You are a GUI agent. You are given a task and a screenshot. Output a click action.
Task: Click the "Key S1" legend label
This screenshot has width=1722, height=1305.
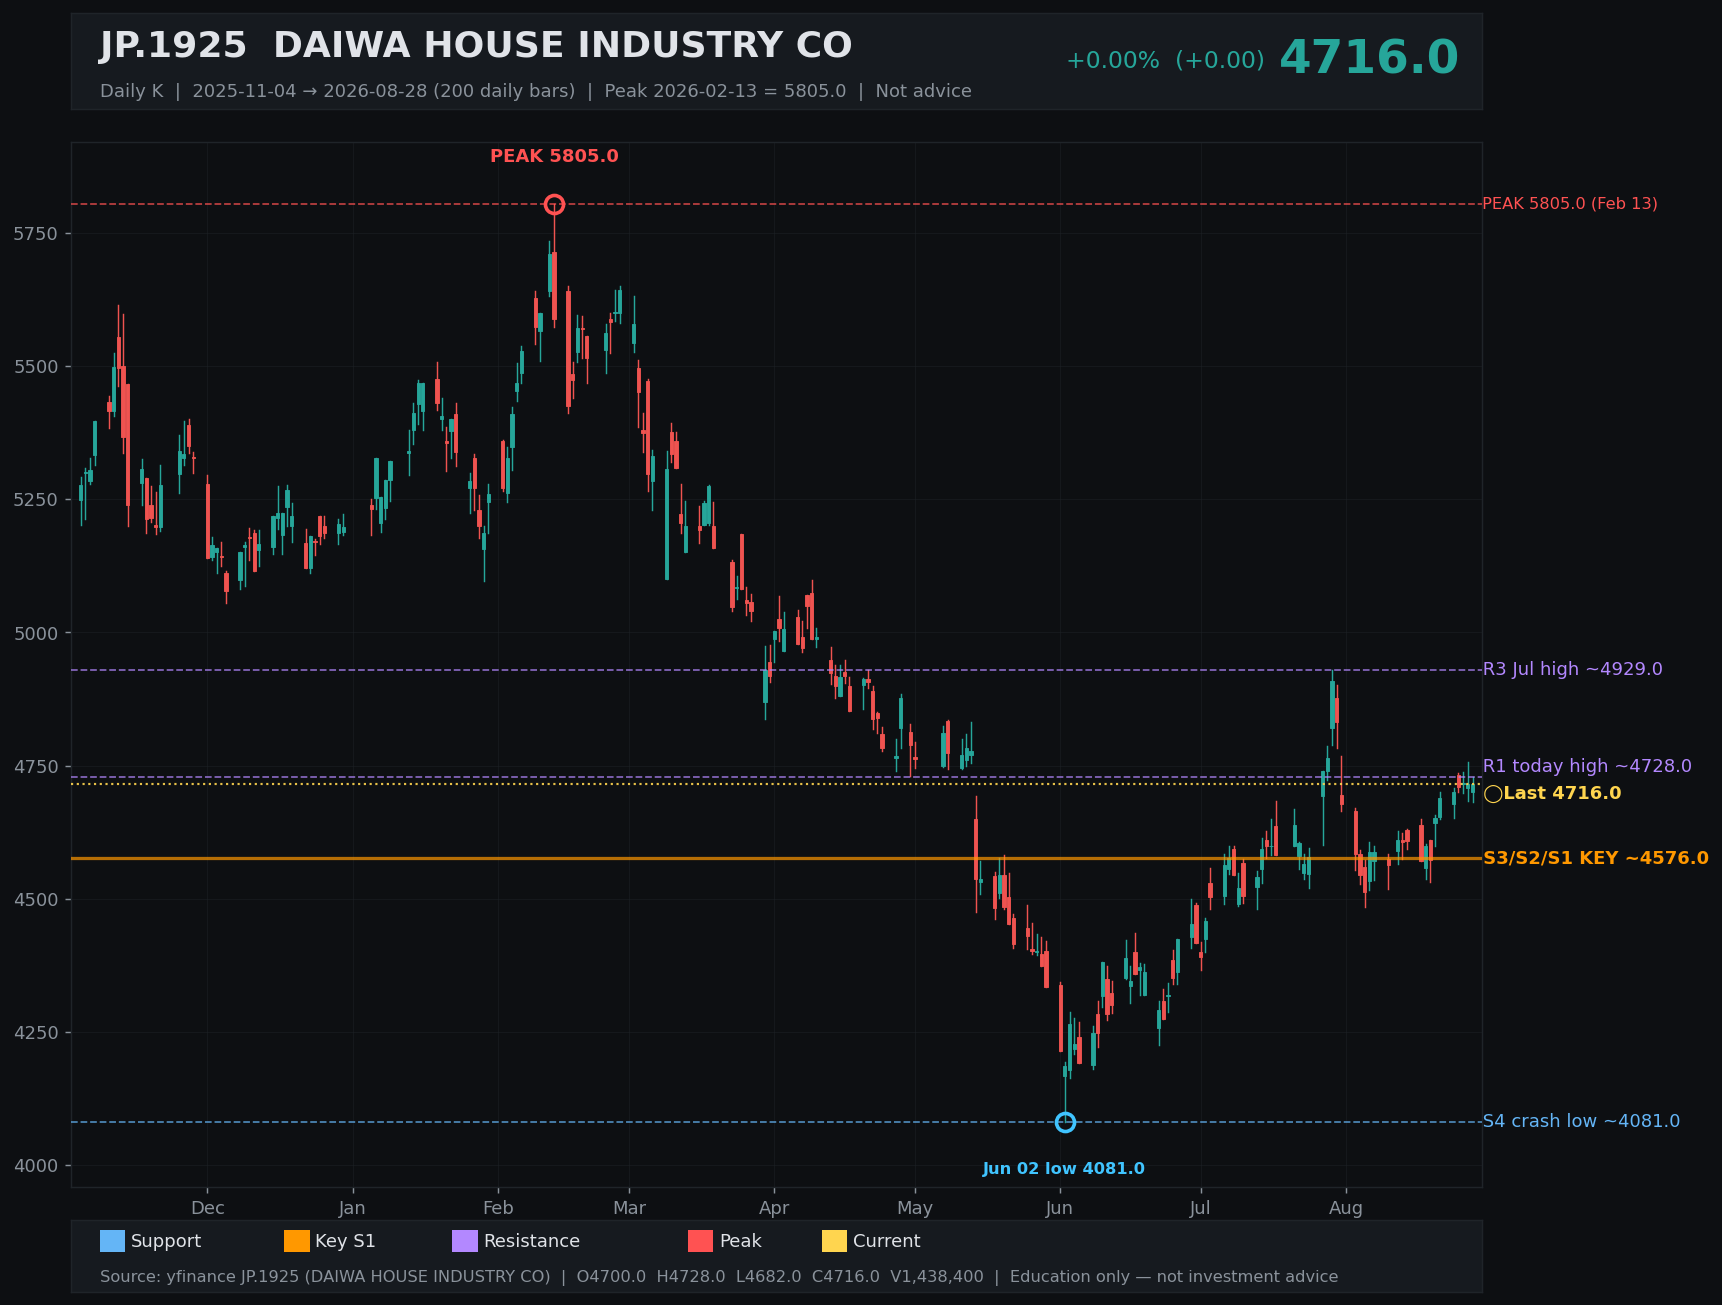point(345,1241)
